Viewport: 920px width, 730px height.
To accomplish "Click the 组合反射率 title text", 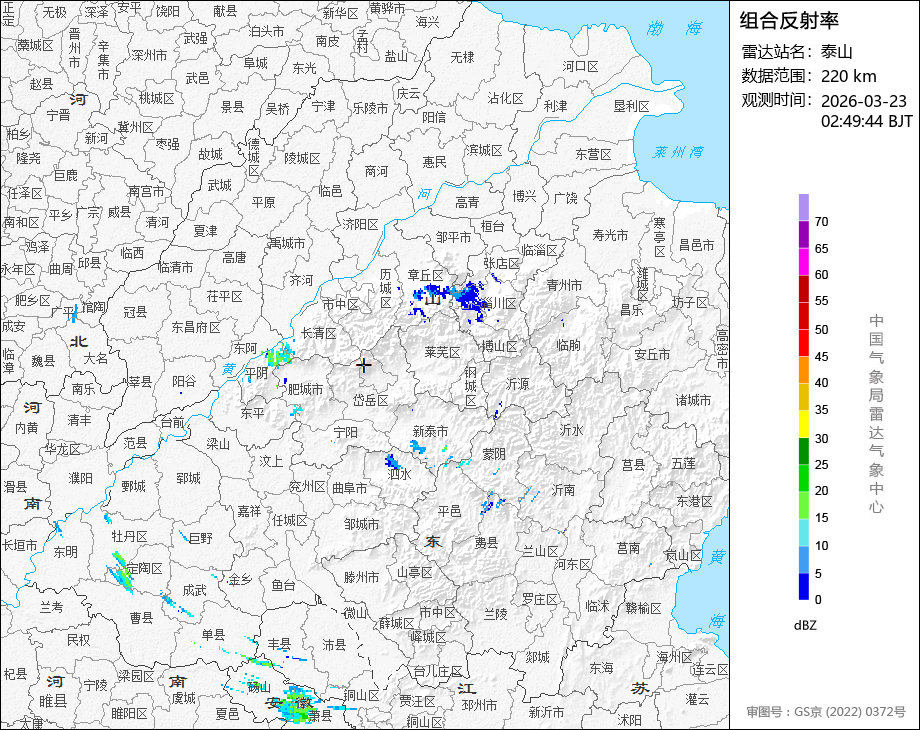I will point(789,21).
